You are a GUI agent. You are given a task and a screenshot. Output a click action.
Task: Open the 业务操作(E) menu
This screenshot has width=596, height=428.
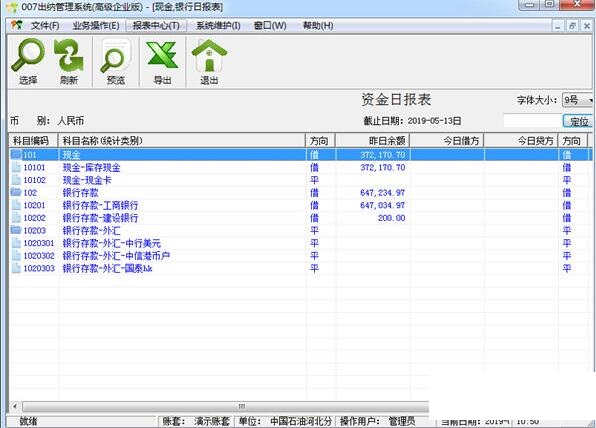(x=96, y=26)
